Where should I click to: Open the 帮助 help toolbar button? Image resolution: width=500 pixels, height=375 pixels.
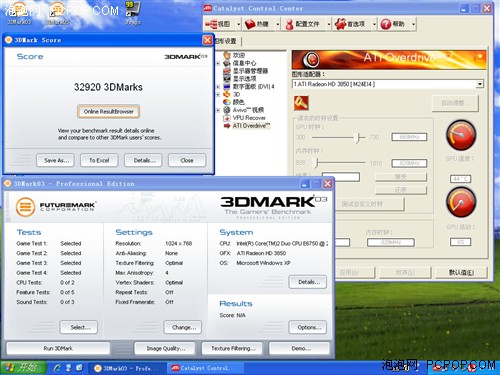tap(394, 24)
